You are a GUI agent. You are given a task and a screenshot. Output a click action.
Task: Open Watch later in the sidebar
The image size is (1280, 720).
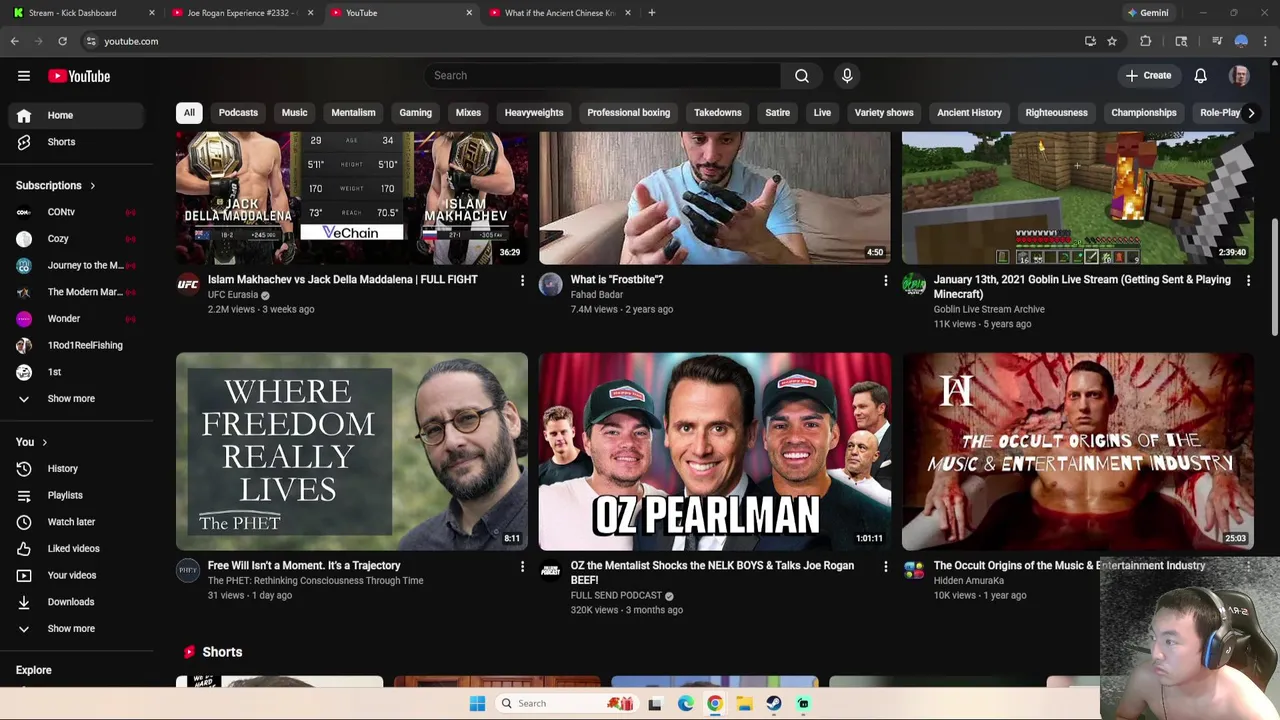click(x=76, y=522)
